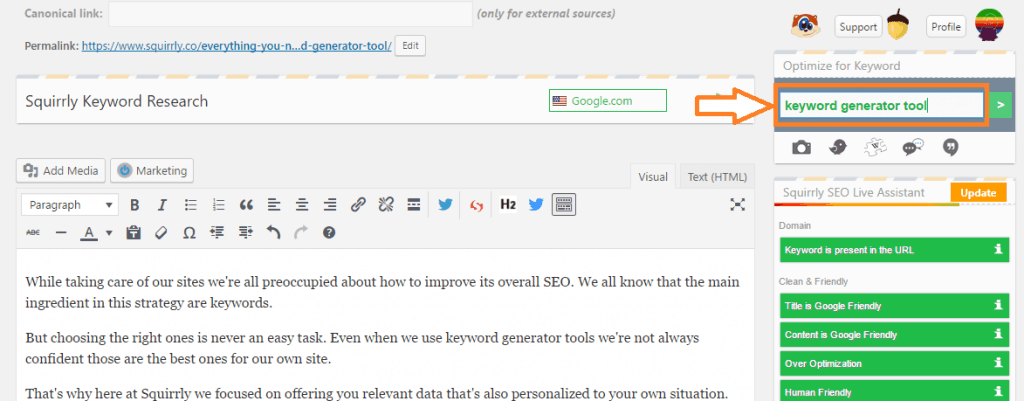Click the keyword generator tool input field
The image size is (1024, 401).
coord(880,105)
